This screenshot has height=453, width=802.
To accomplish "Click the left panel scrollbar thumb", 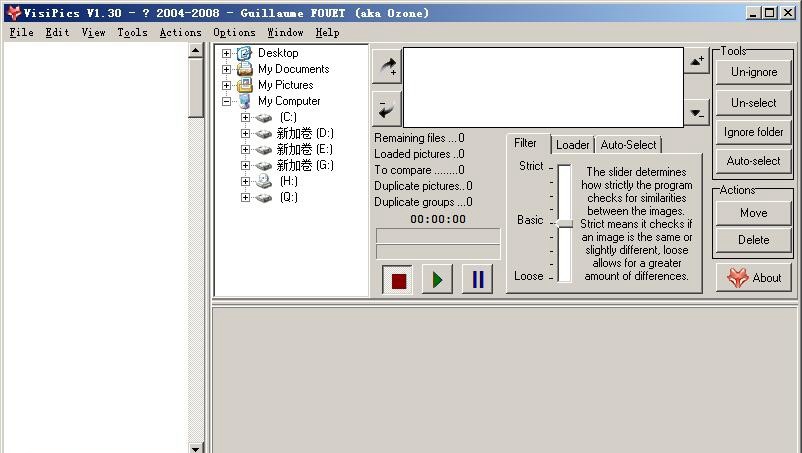I will coord(195,88).
